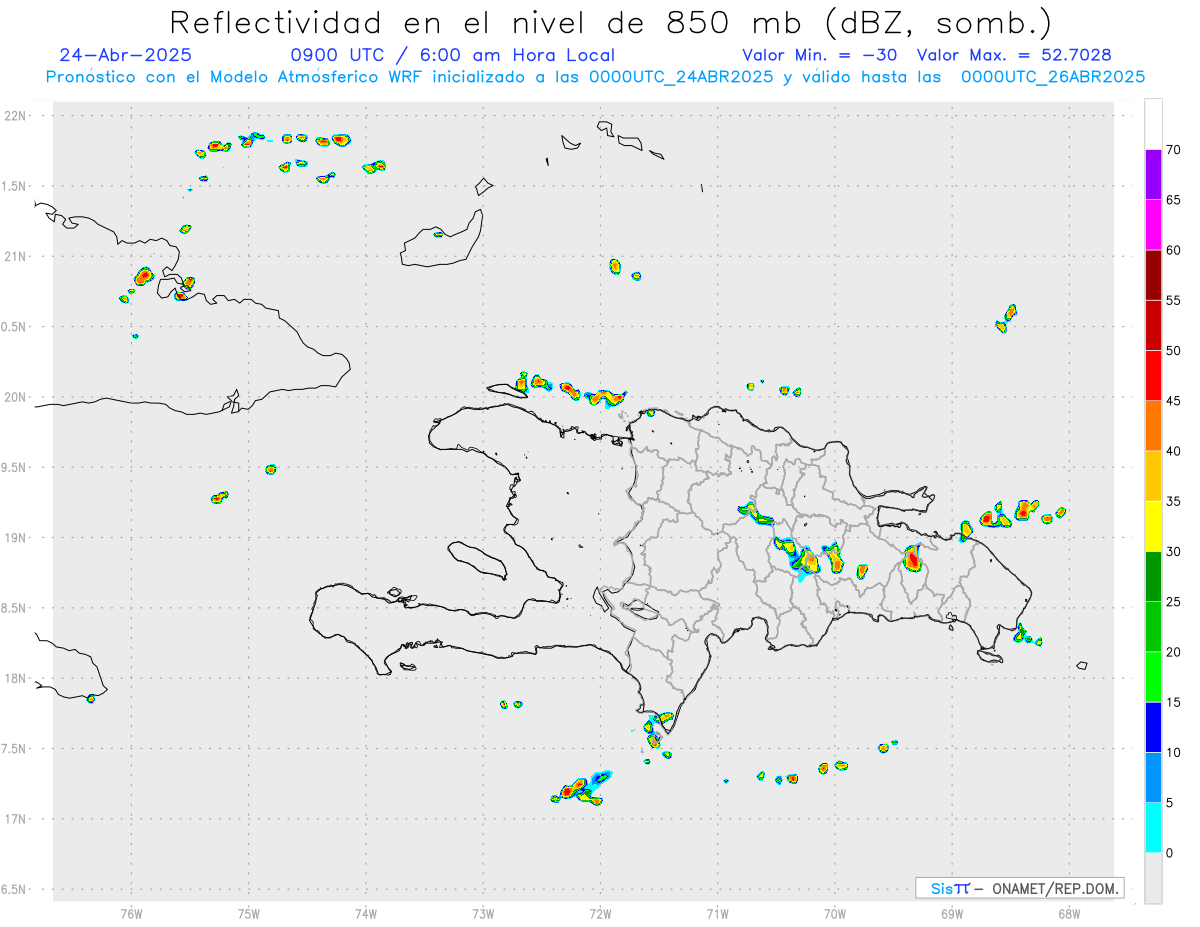Click the colorbar label '70'
1200x927 pixels.
coord(1174,150)
